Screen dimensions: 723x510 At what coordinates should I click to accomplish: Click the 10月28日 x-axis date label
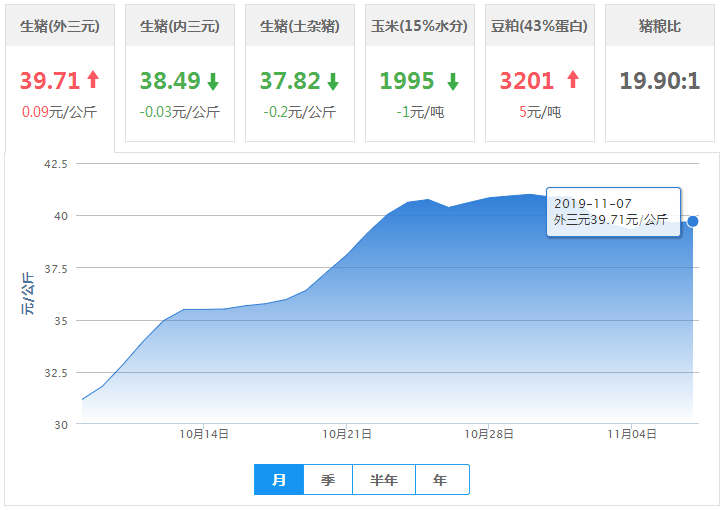click(489, 434)
